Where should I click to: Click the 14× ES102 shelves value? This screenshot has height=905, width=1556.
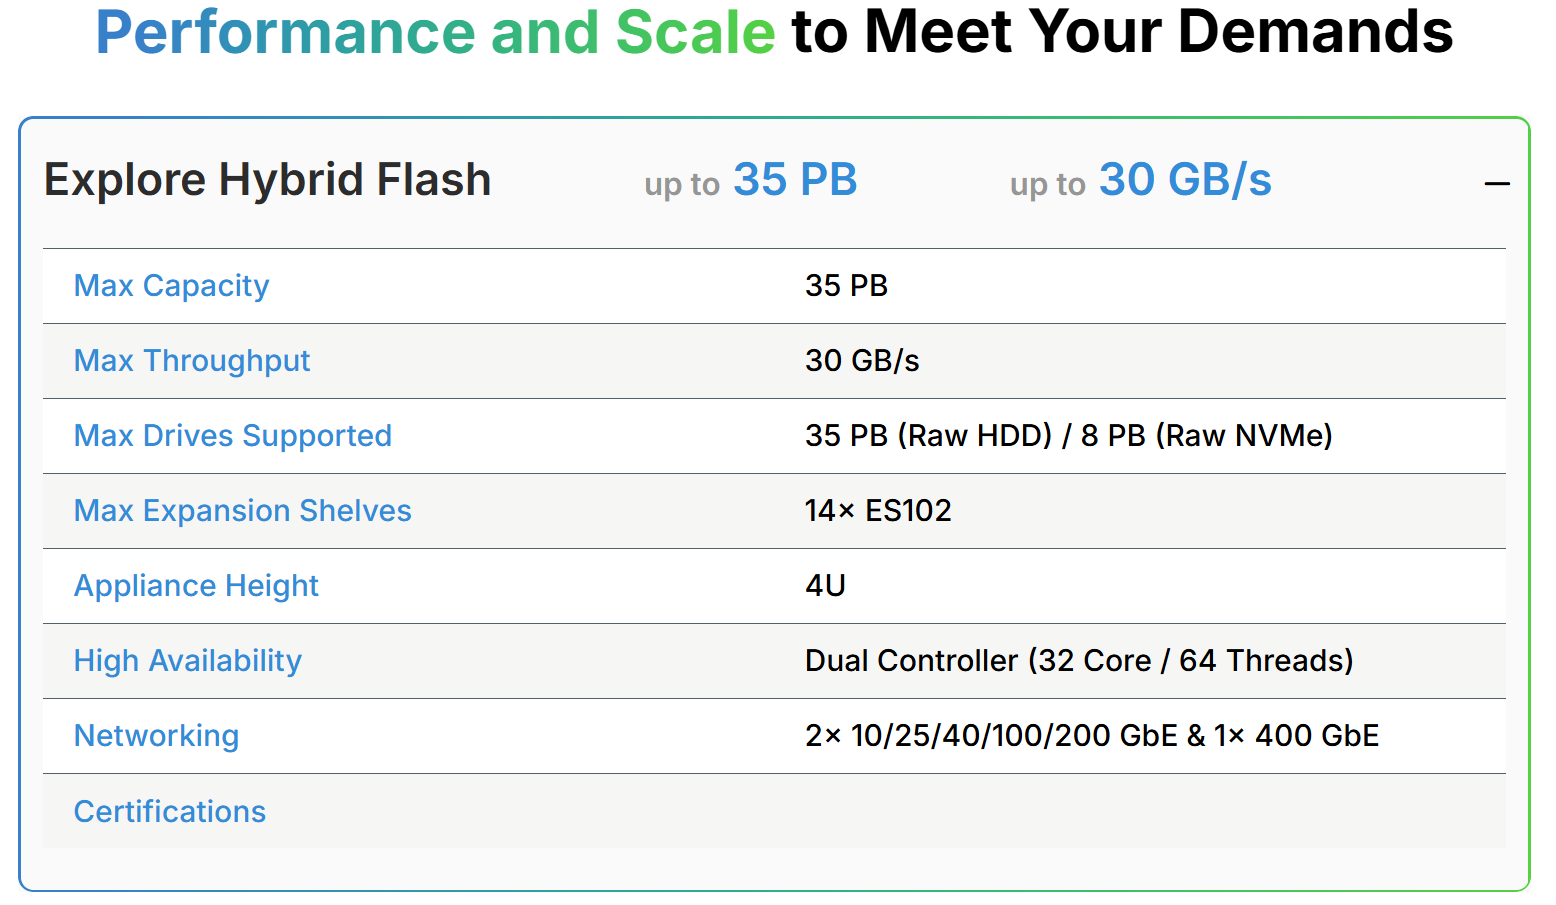coord(878,511)
